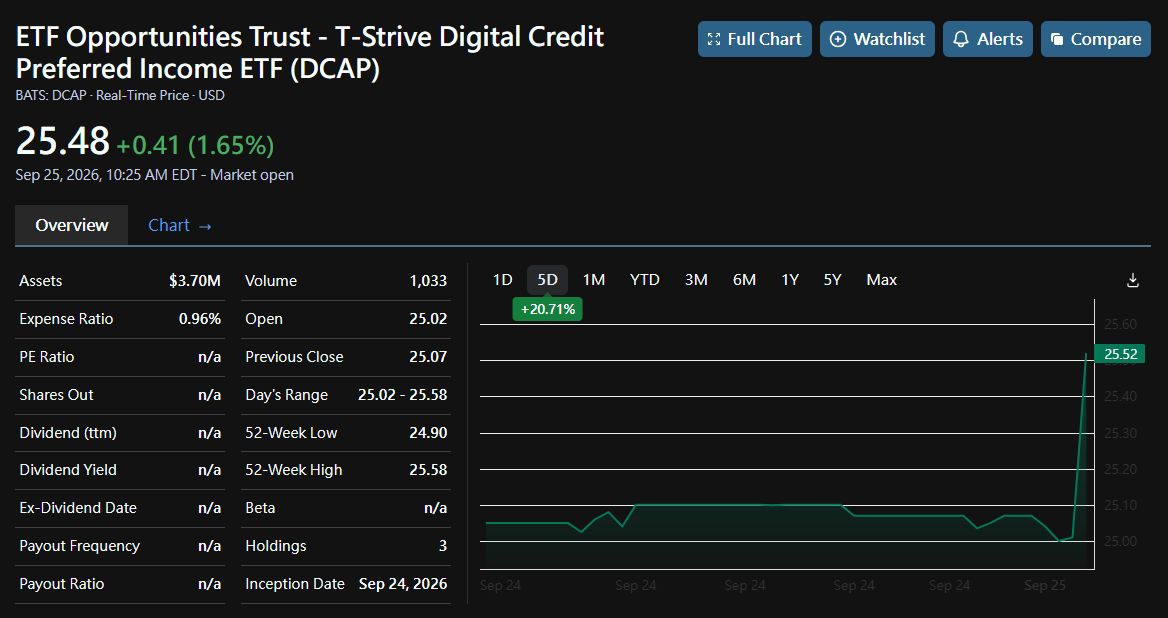Click the 25.60 y-axis label
Viewport: 1168px width, 618px height.
(x=1120, y=324)
